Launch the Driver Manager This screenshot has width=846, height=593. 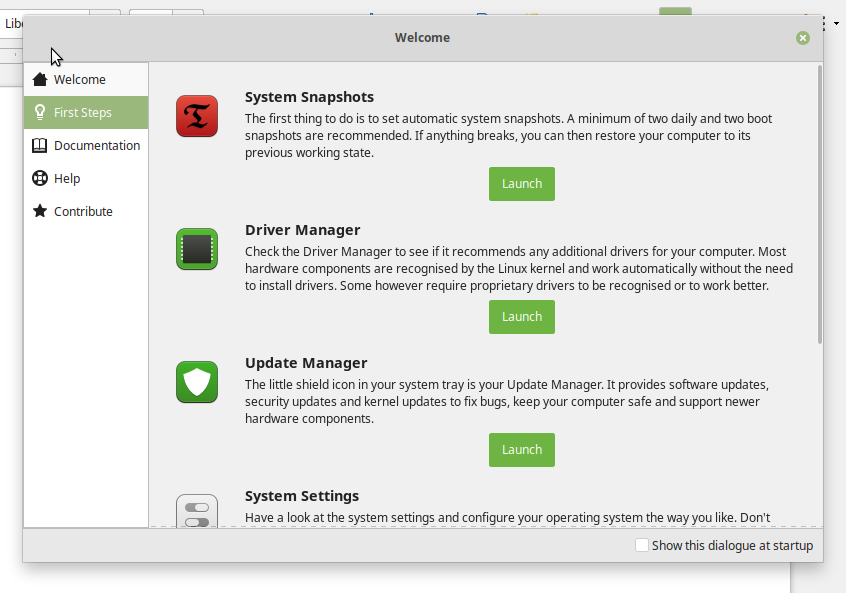coord(522,317)
